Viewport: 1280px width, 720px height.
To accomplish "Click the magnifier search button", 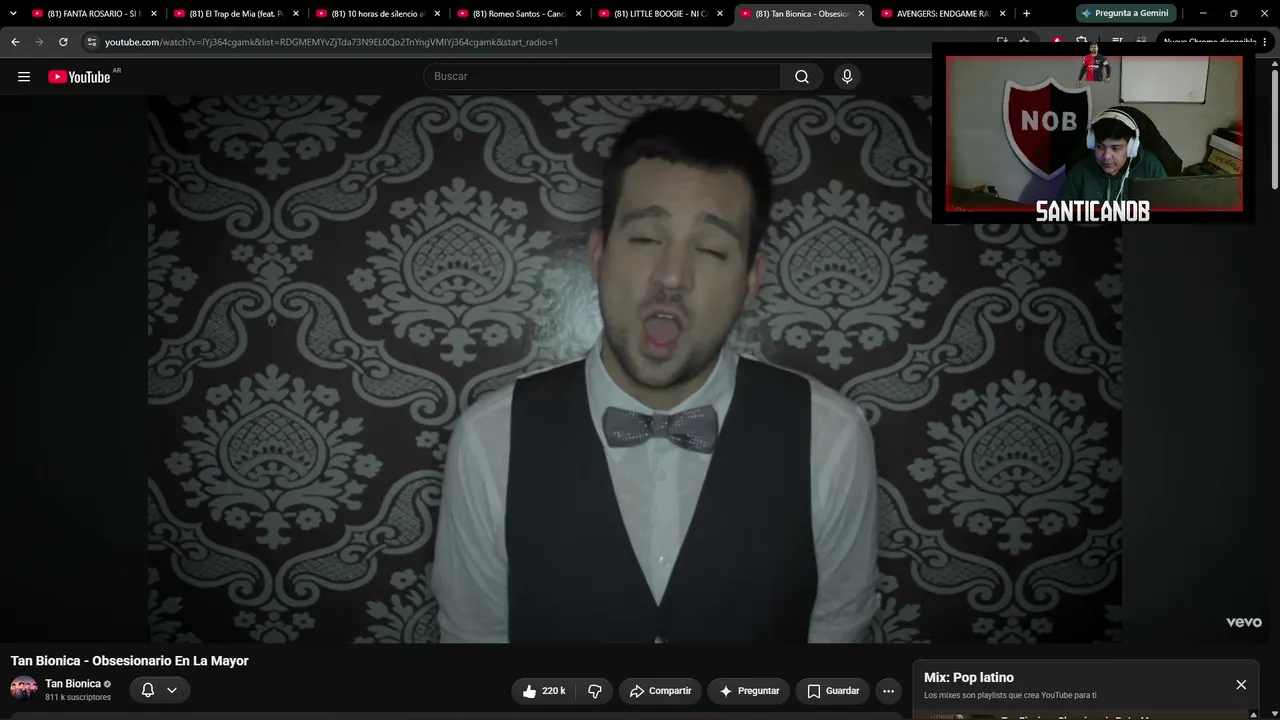I will [802, 77].
